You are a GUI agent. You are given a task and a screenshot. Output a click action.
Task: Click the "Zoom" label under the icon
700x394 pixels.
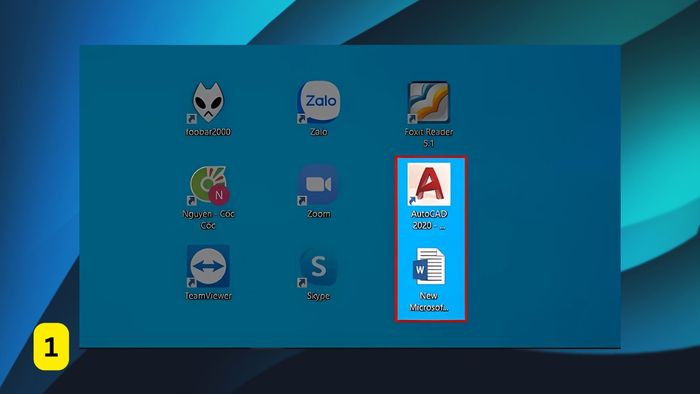tap(319, 214)
